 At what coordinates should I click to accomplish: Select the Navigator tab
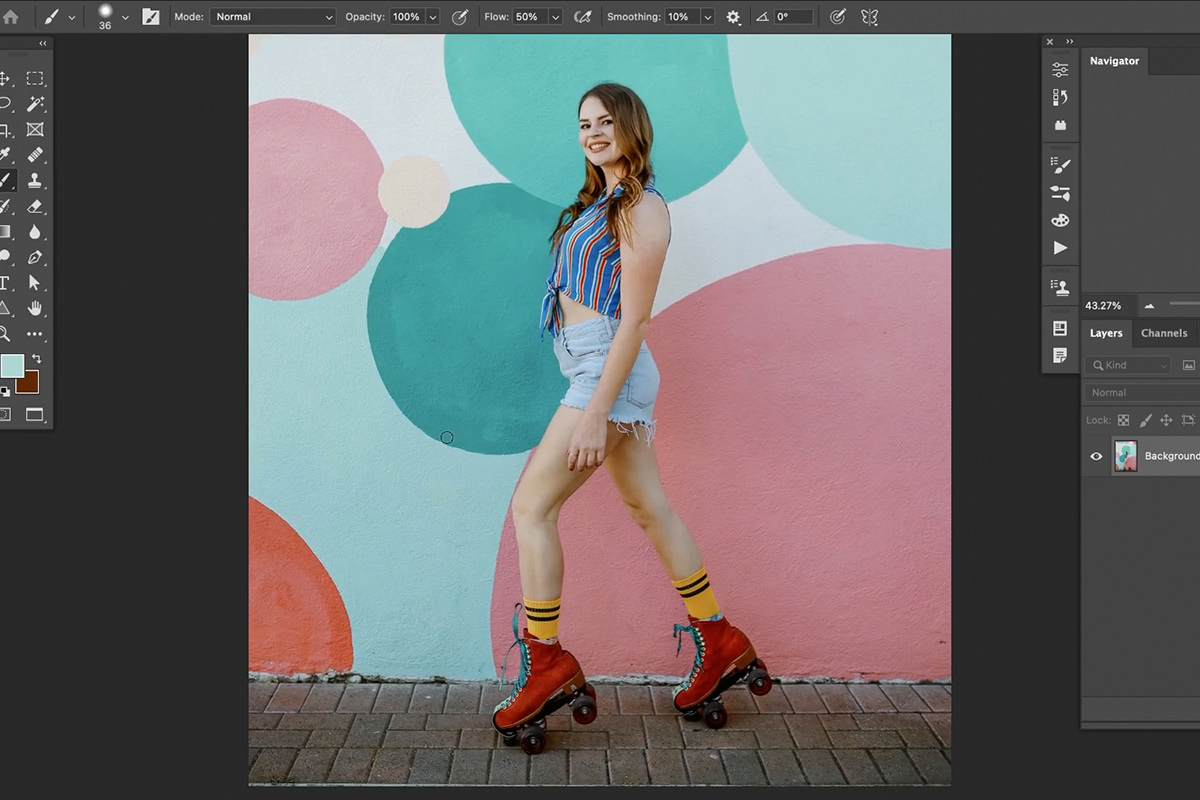1114,61
